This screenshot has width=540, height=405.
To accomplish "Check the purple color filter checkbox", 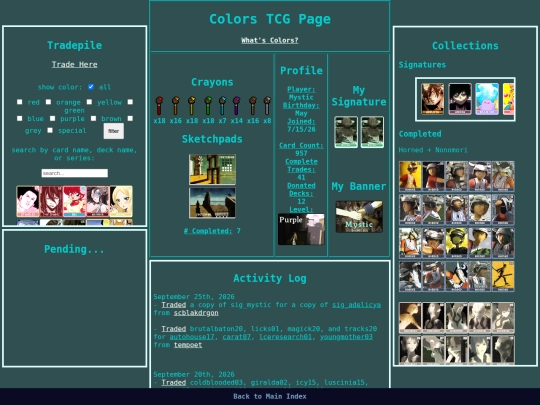I will pos(52,118).
